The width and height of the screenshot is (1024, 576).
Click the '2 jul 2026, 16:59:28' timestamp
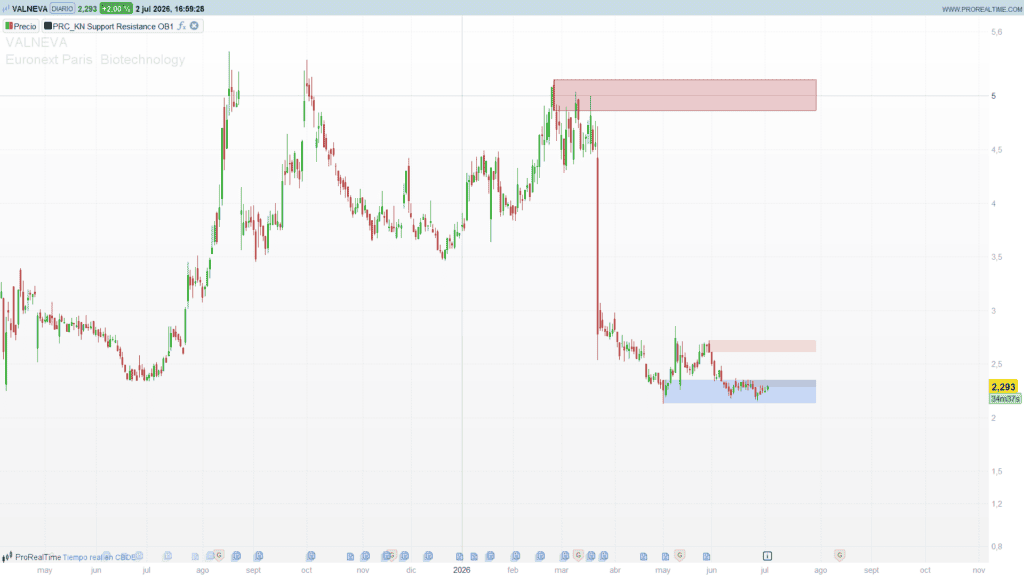(170, 8)
